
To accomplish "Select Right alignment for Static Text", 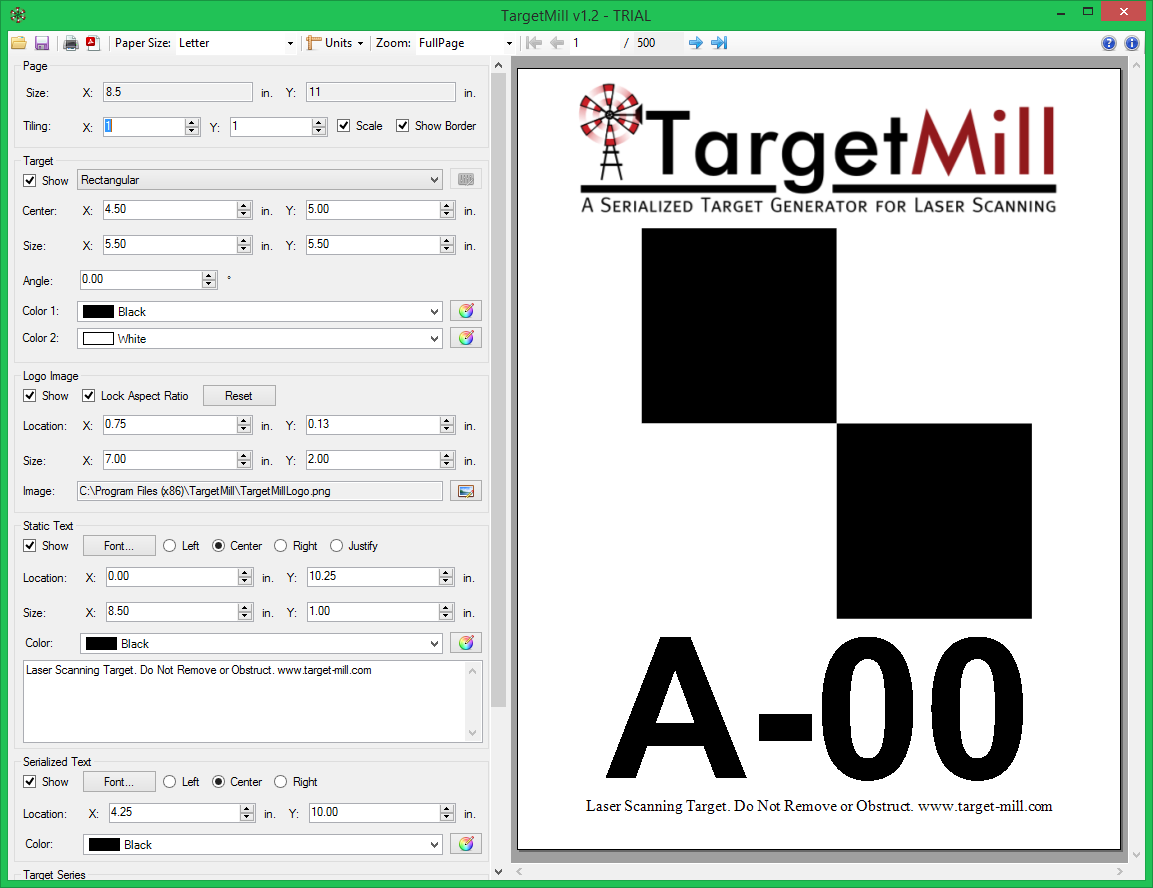I will coord(280,545).
